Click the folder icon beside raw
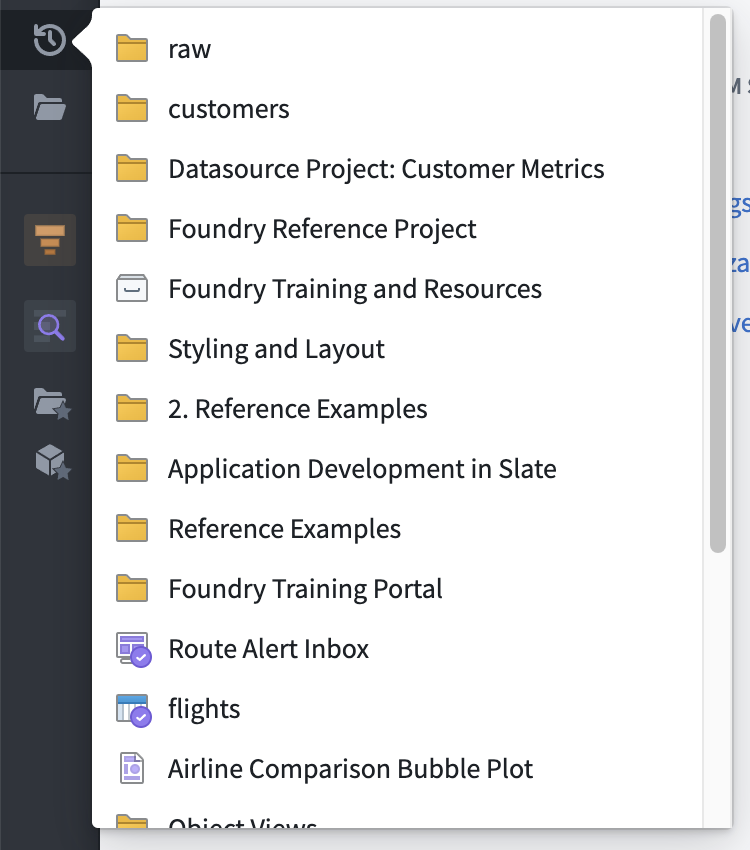 pyautogui.click(x=132, y=48)
